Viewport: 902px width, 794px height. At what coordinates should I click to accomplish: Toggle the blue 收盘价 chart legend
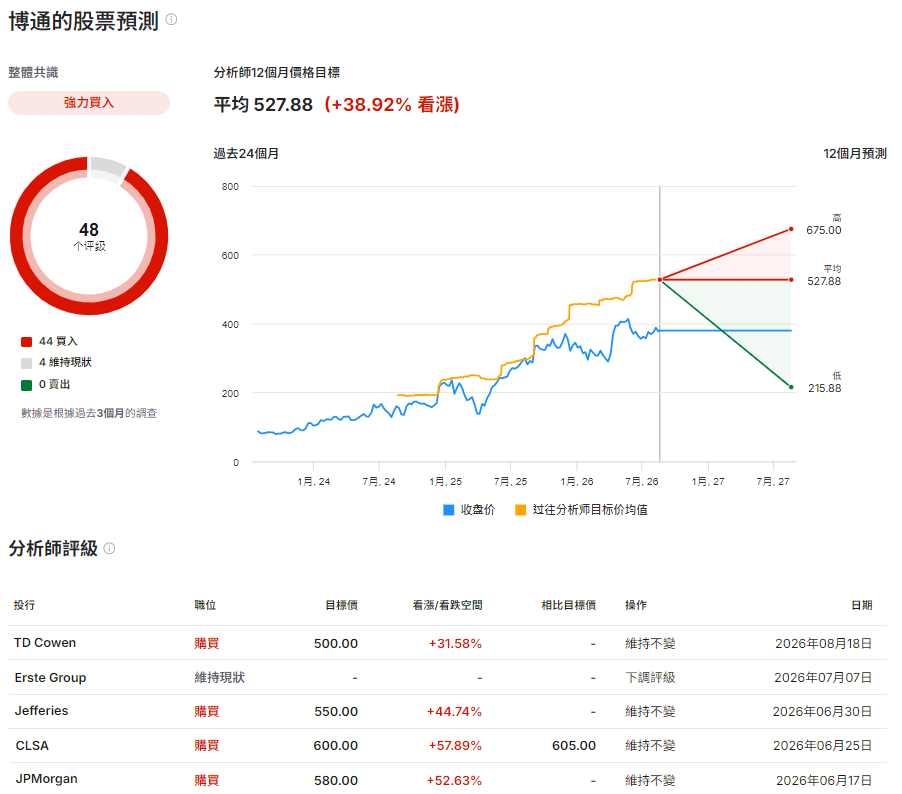point(469,510)
